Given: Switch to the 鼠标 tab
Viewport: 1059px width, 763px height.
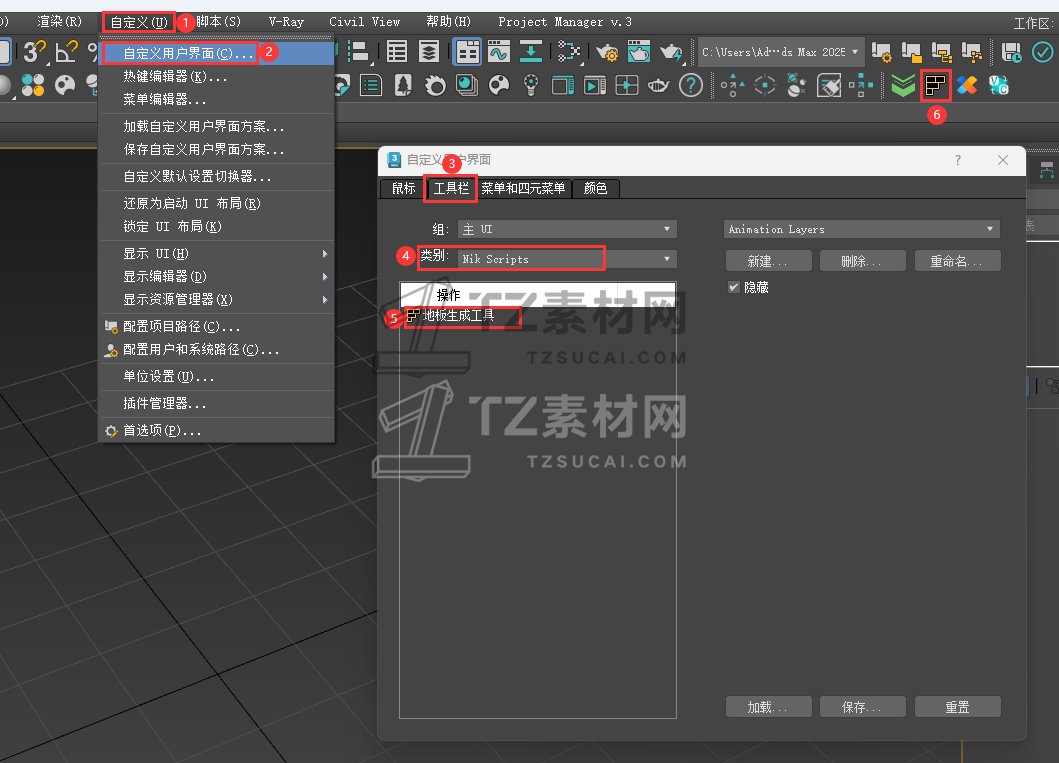Looking at the screenshot, I should click(x=404, y=188).
